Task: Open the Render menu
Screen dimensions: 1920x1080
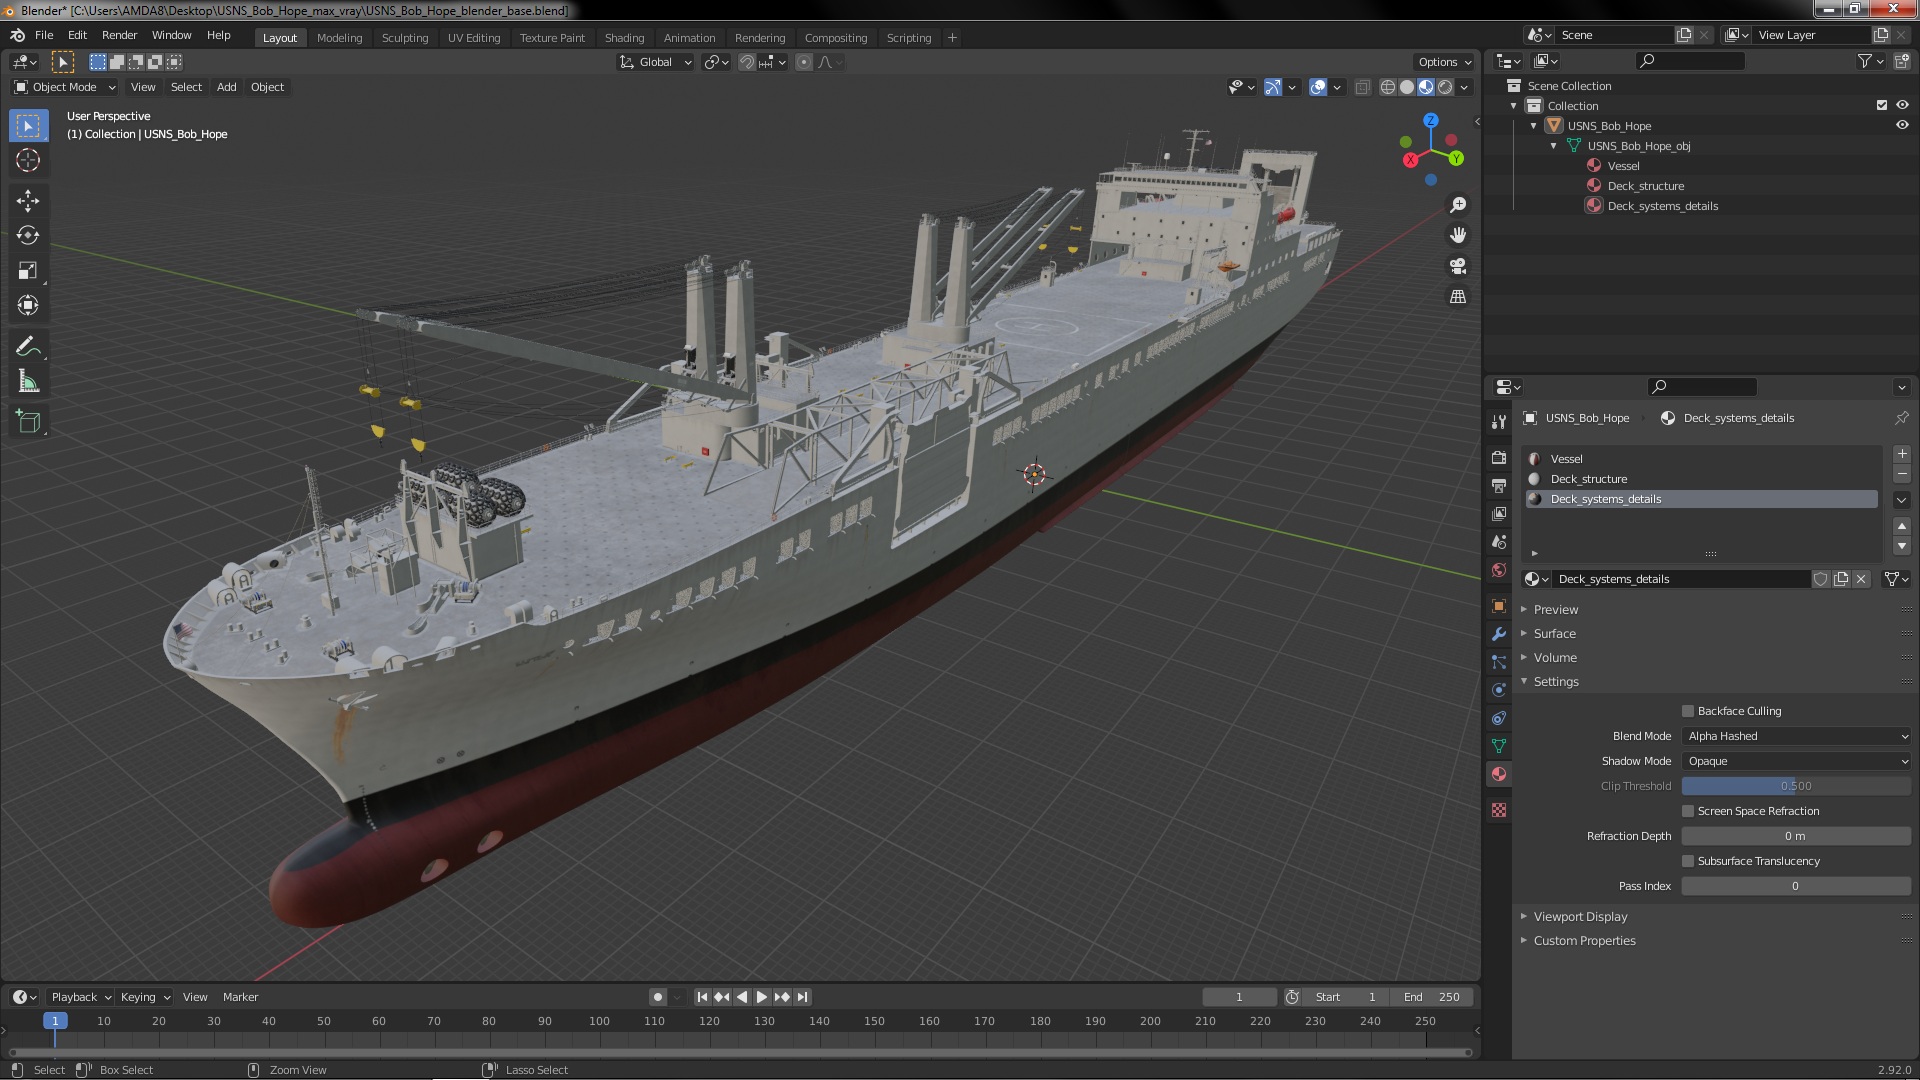Action: (119, 35)
